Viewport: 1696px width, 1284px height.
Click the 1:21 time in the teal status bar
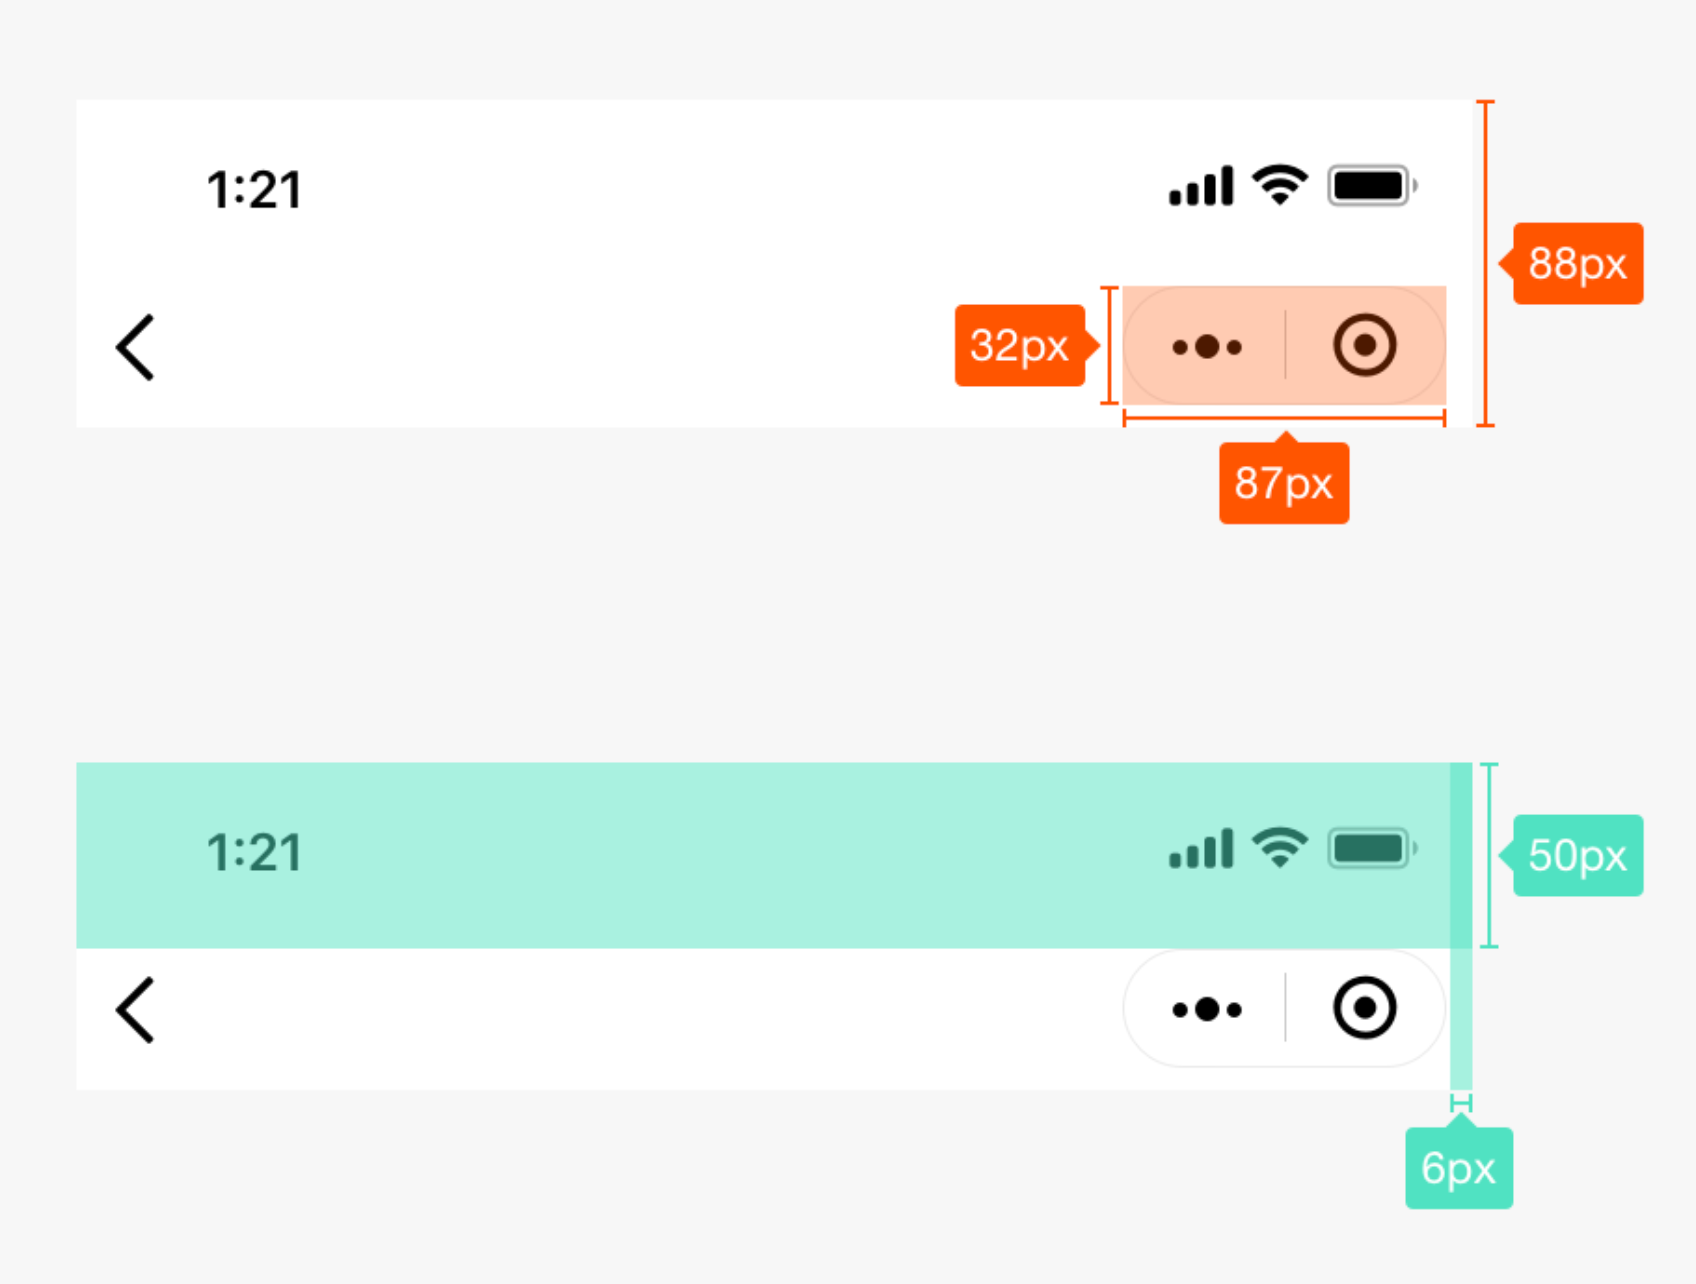(254, 853)
